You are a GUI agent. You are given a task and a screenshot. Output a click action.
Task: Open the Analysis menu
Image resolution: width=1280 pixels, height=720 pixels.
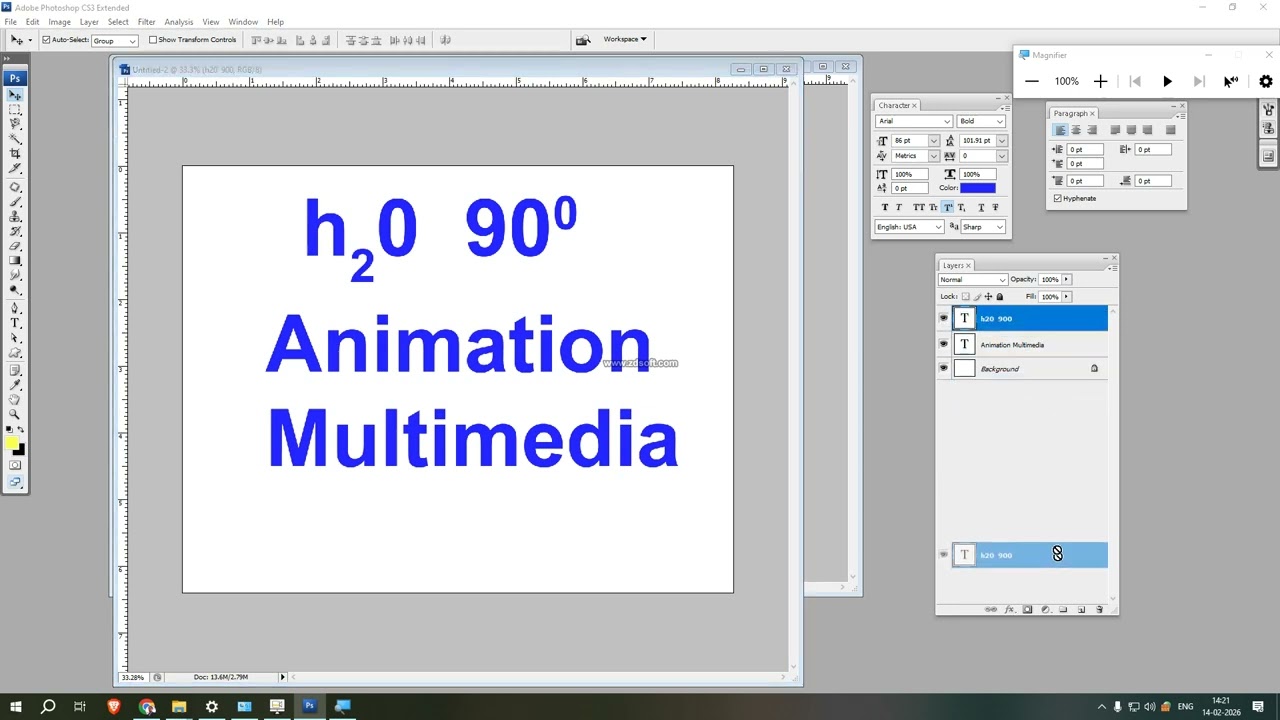[179, 22]
